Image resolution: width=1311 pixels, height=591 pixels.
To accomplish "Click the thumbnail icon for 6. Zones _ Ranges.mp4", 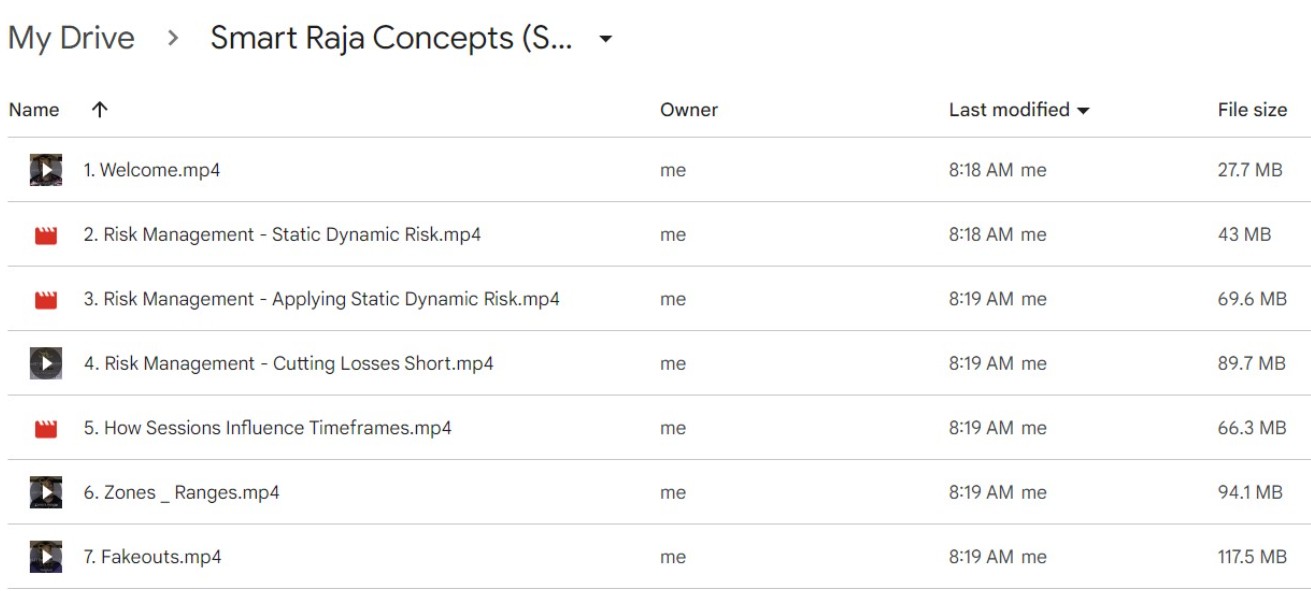I will pos(46,492).
